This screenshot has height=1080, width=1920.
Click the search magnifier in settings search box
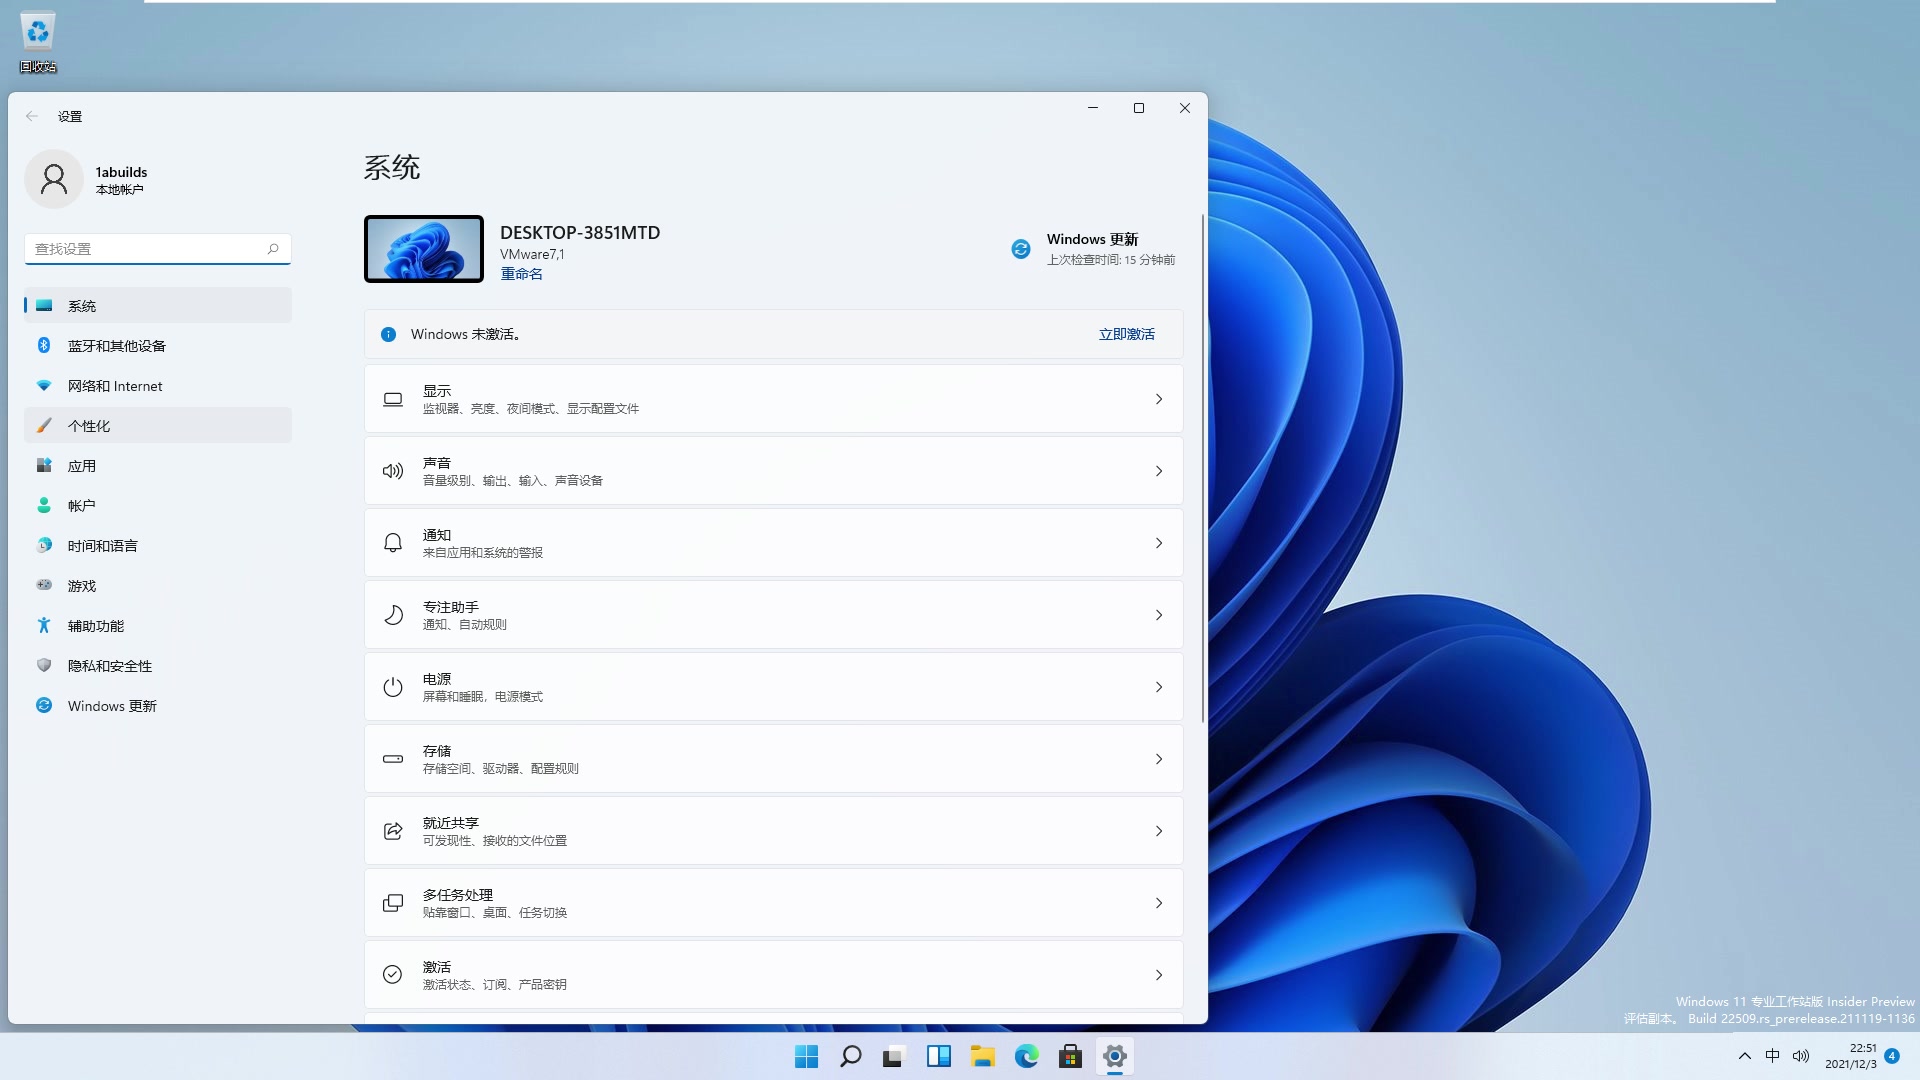pyautogui.click(x=273, y=249)
